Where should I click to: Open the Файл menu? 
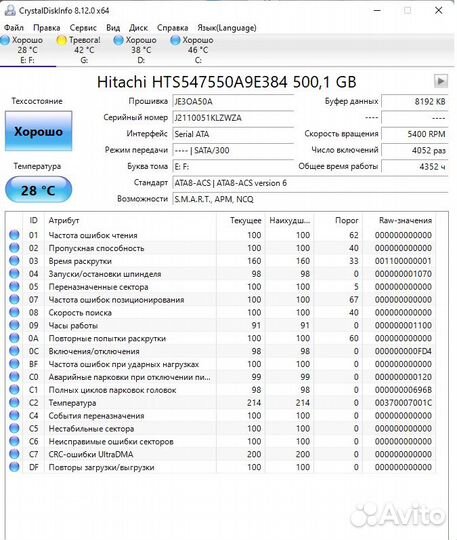click(14, 28)
